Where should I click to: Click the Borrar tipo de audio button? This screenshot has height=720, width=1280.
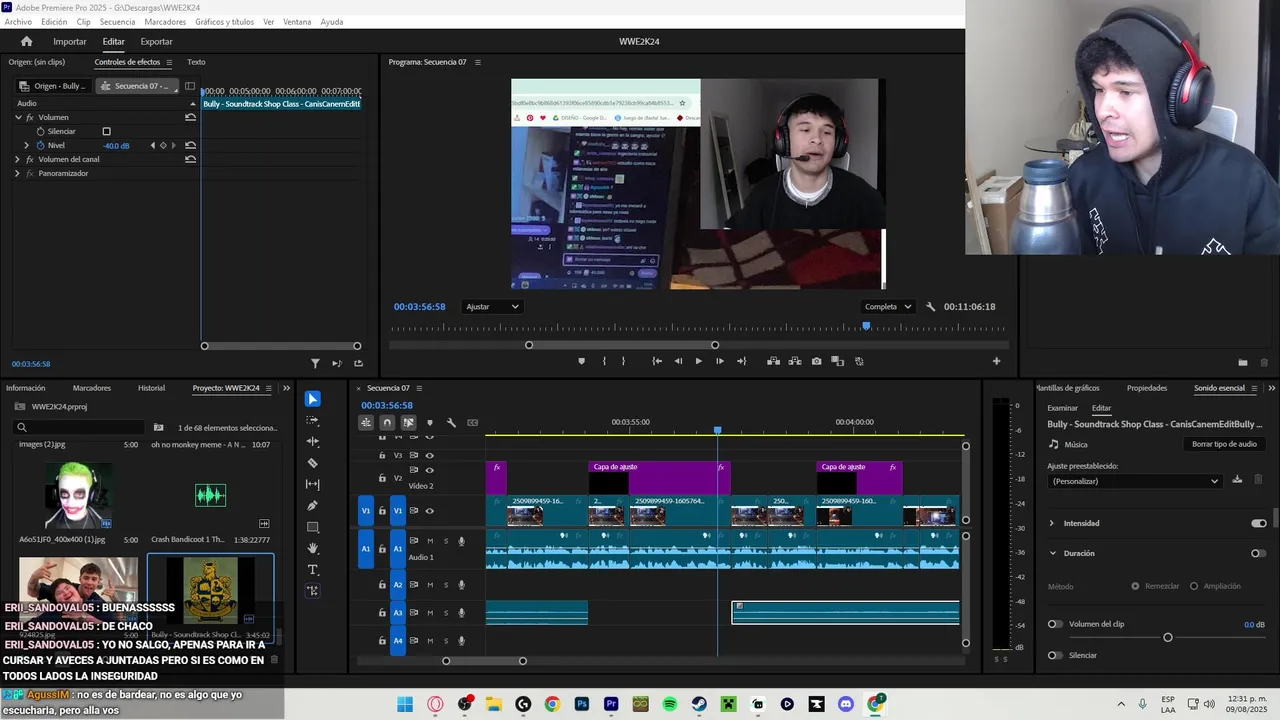[1225, 444]
